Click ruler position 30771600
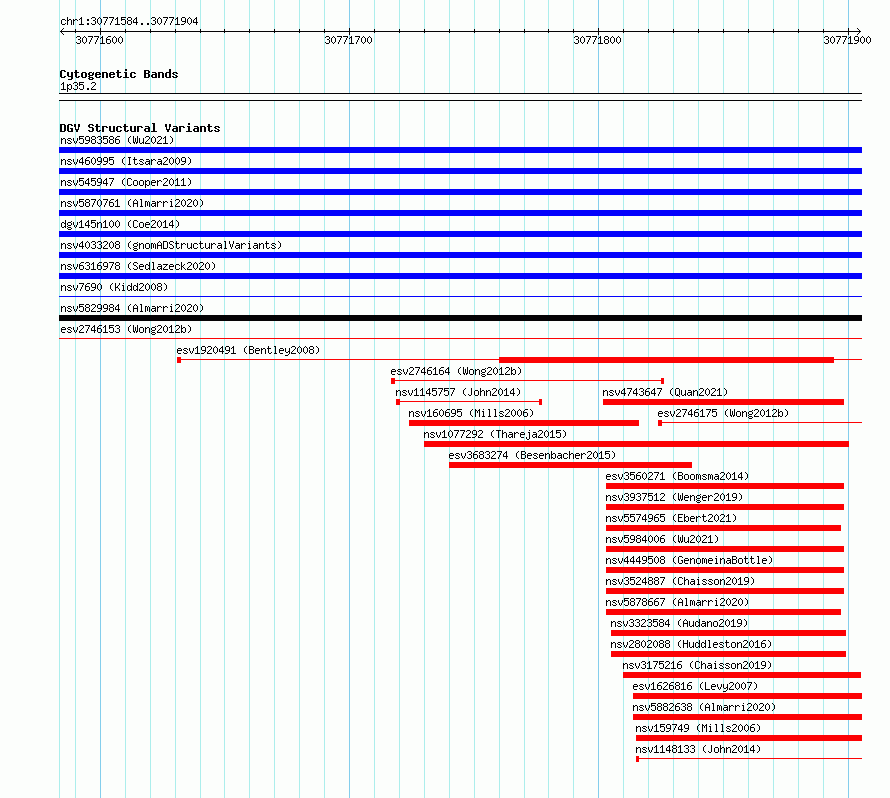Image resolution: width=890 pixels, height=798 pixels. point(99,40)
